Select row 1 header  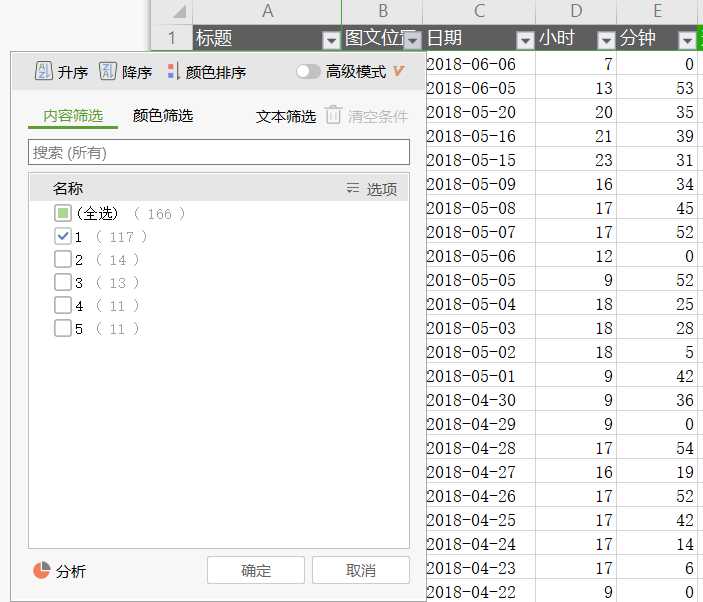[x=172, y=38]
